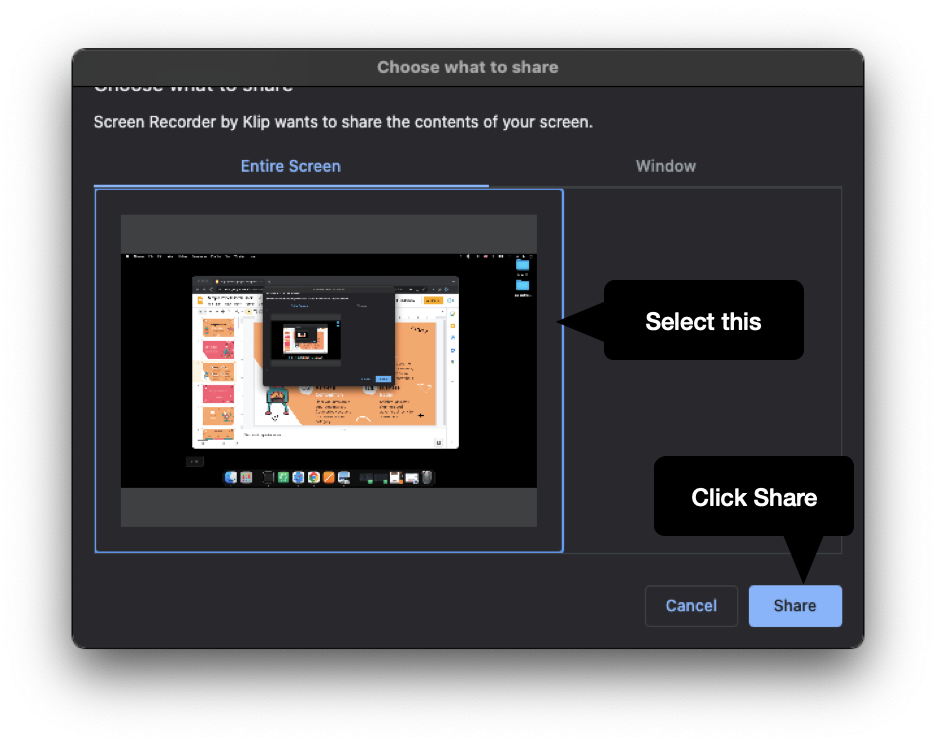This screenshot has width=936, height=744.
Task: Click Launchpad icon in the previewed dock
Action: 246,477
